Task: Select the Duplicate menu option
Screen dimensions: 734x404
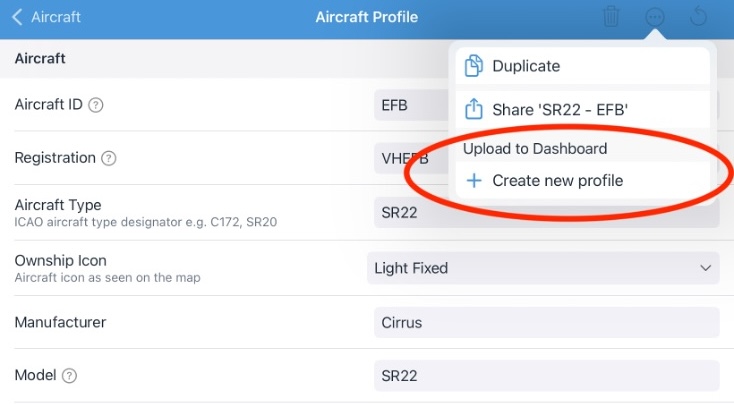Action: tap(526, 66)
